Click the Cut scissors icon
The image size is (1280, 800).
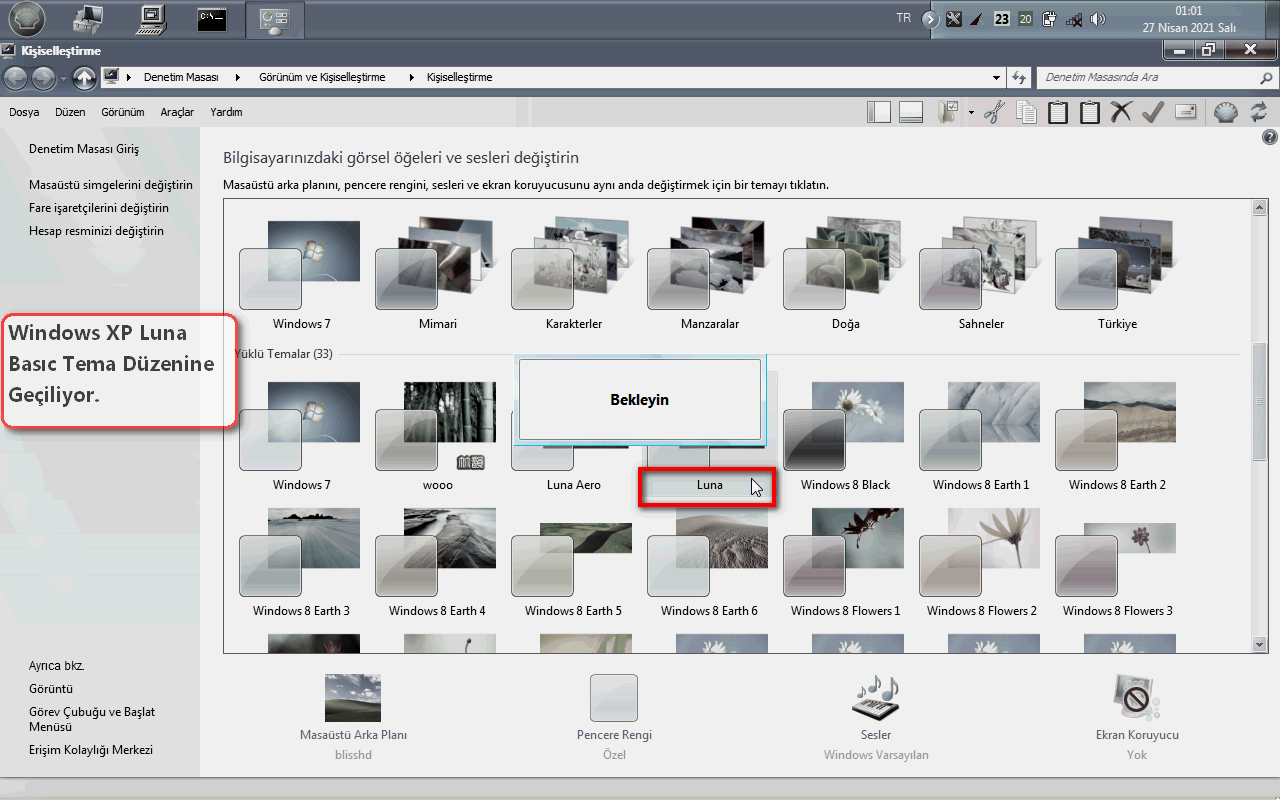click(x=993, y=112)
